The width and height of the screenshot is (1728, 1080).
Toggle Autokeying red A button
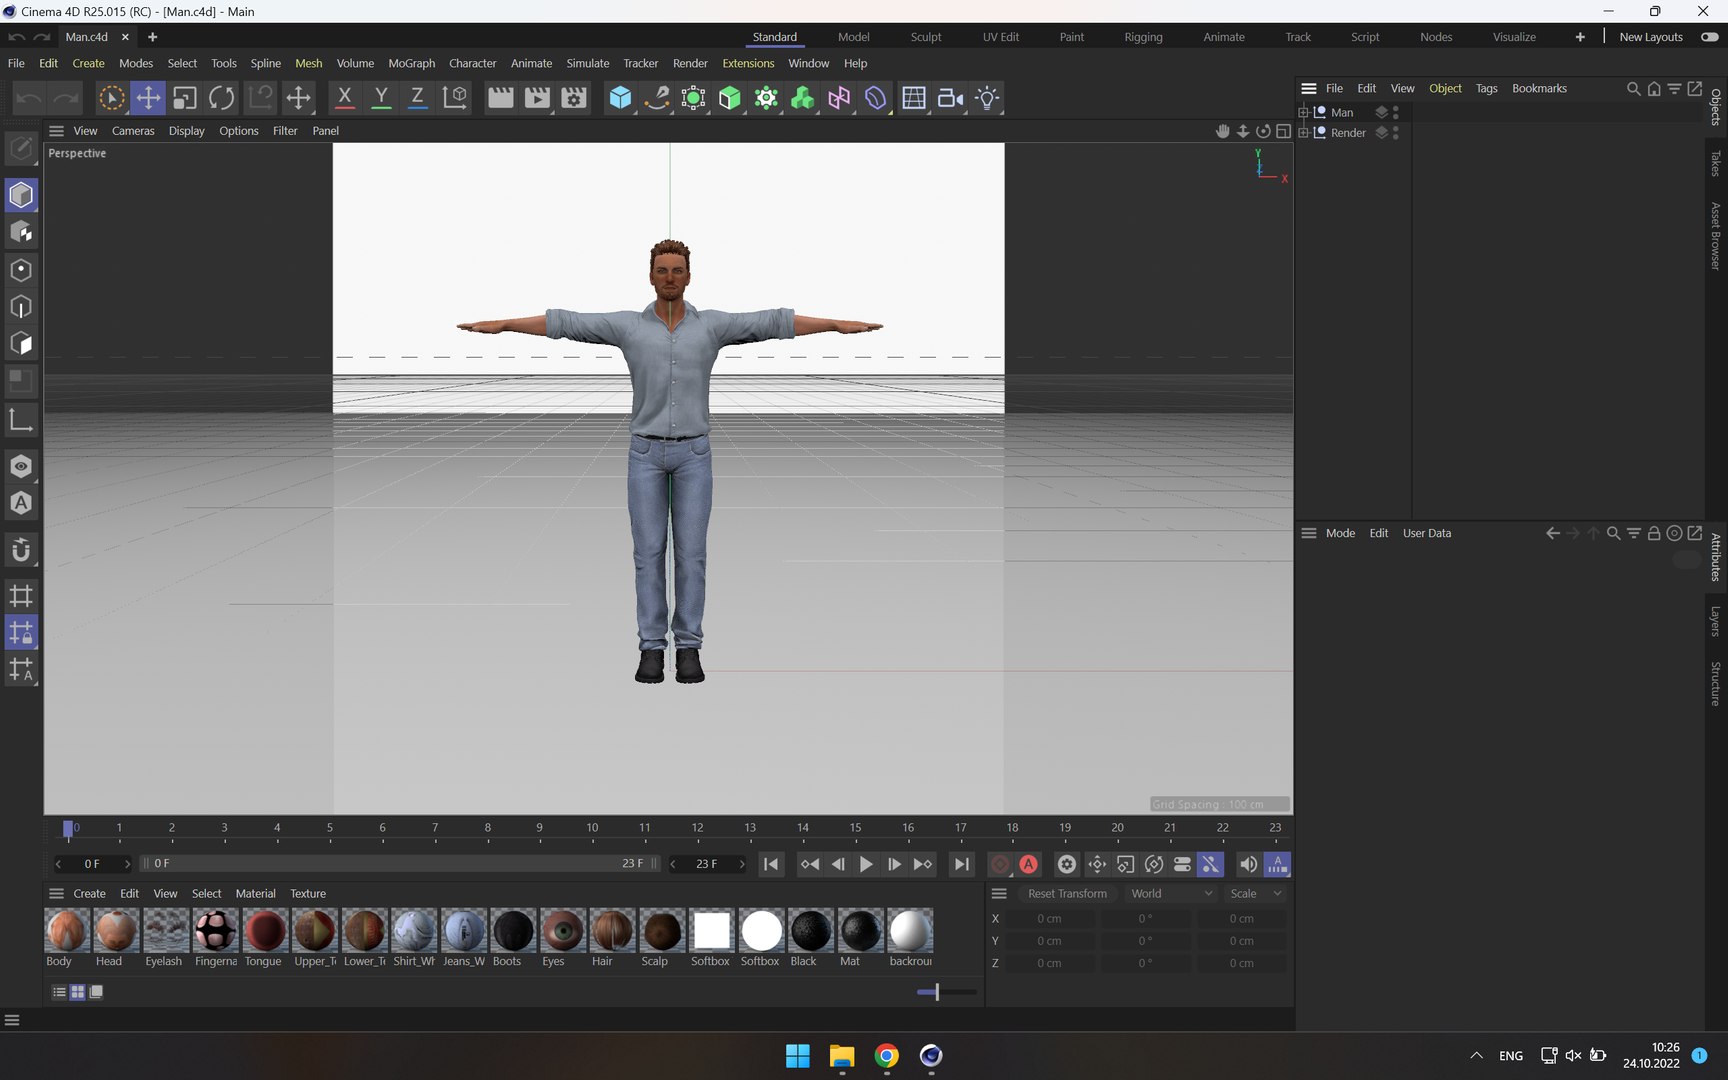(1028, 864)
